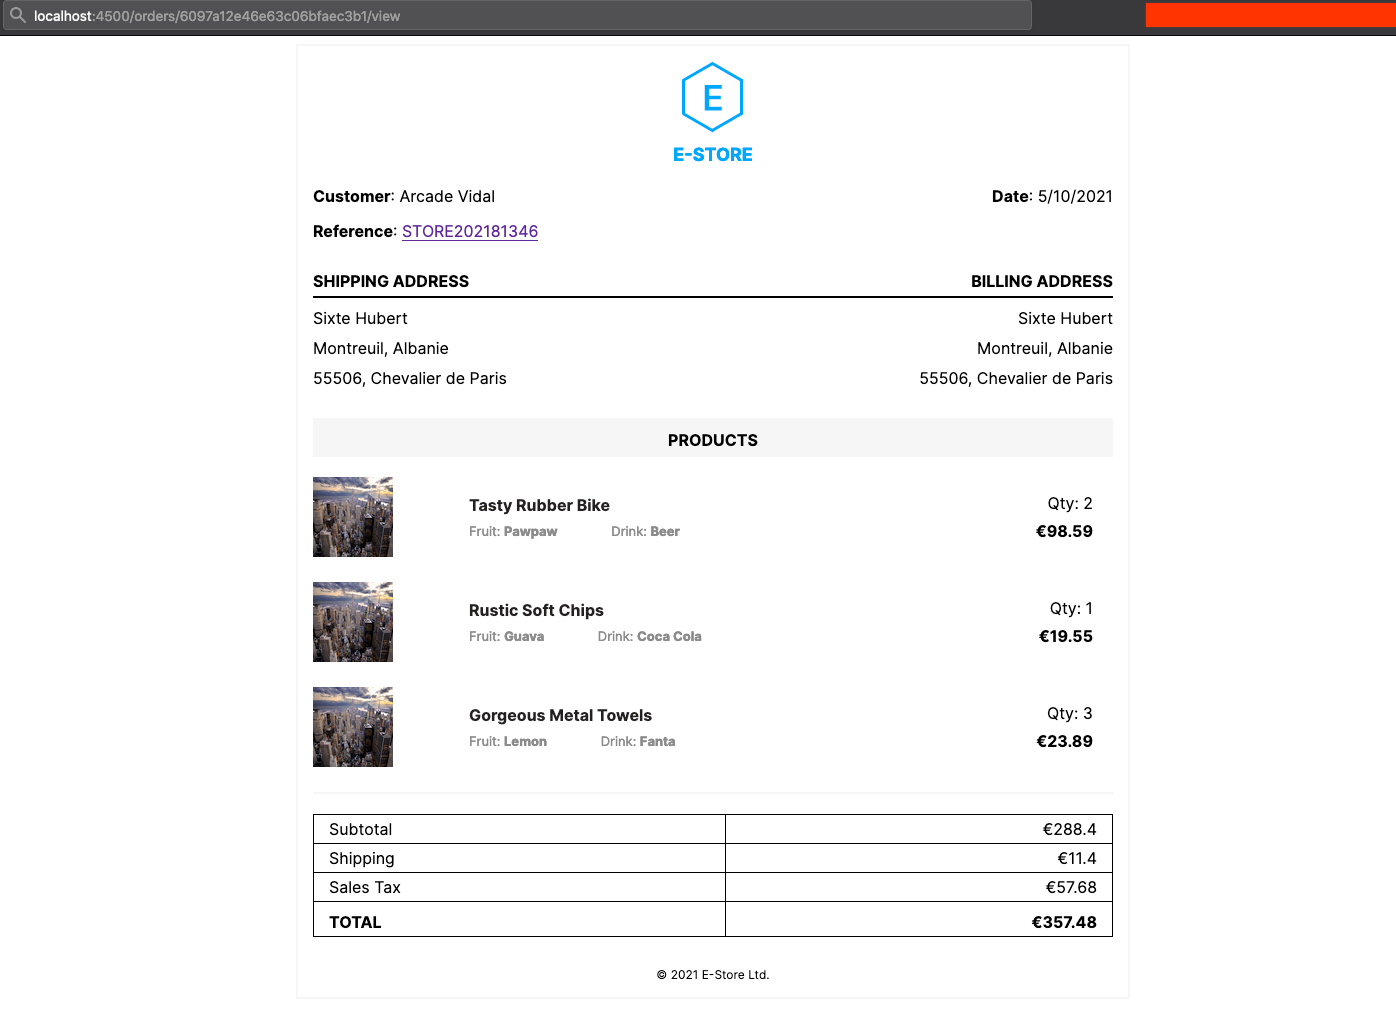Open the STORE202181346 reference link

pos(470,231)
